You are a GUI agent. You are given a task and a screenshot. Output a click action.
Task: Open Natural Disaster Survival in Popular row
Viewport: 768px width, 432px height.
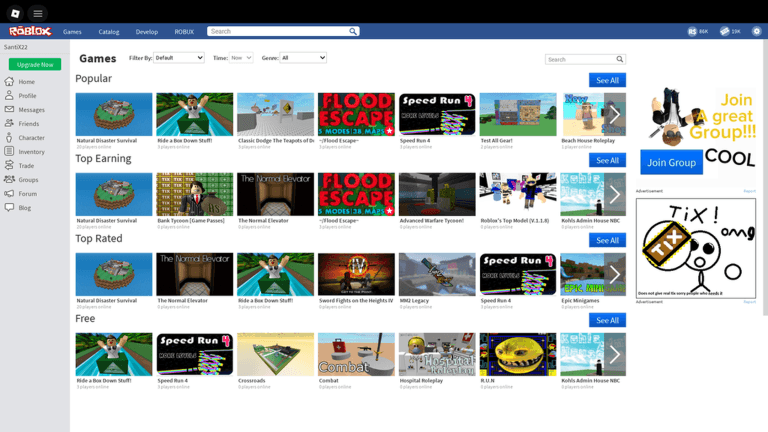(114, 114)
